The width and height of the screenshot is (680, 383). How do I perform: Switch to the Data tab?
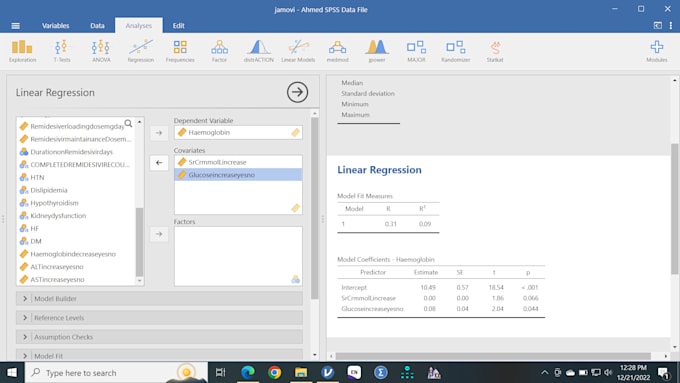point(97,26)
